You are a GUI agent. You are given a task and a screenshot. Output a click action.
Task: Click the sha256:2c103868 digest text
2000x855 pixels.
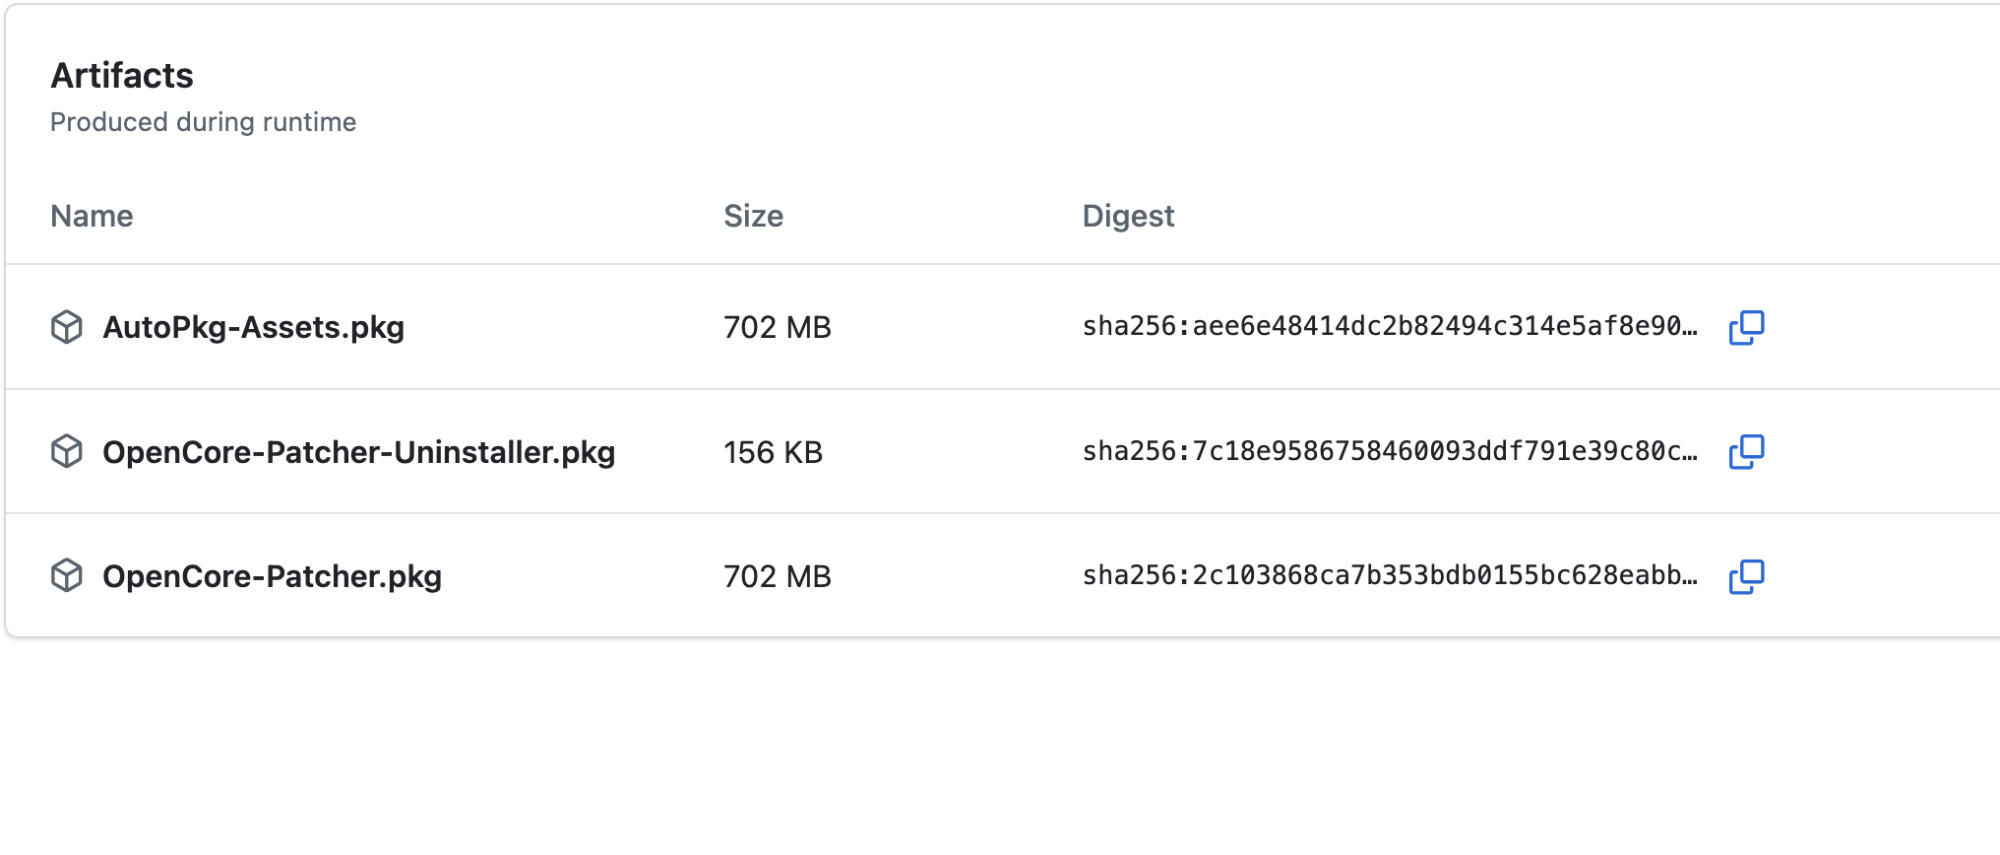[1389, 576]
